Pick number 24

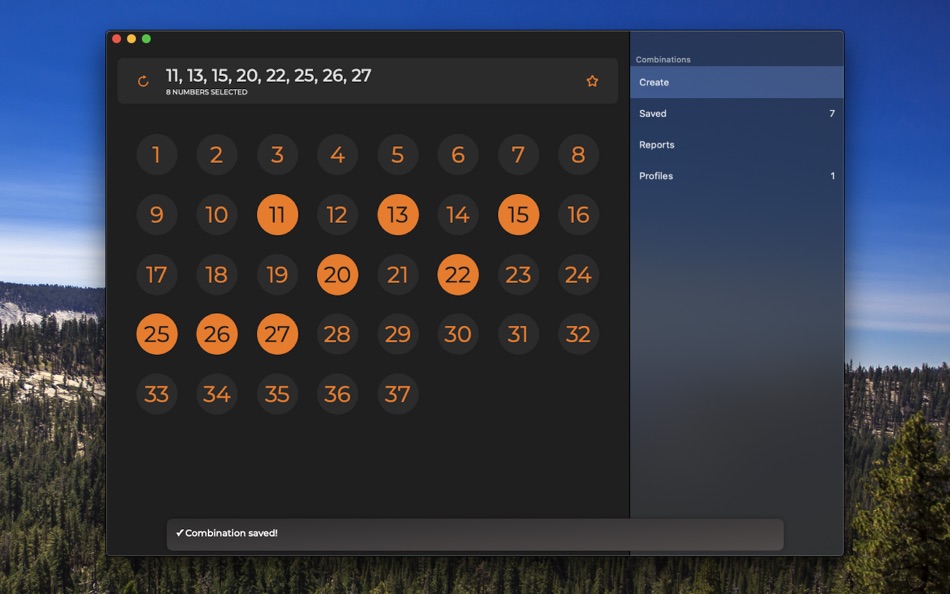(579, 275)
